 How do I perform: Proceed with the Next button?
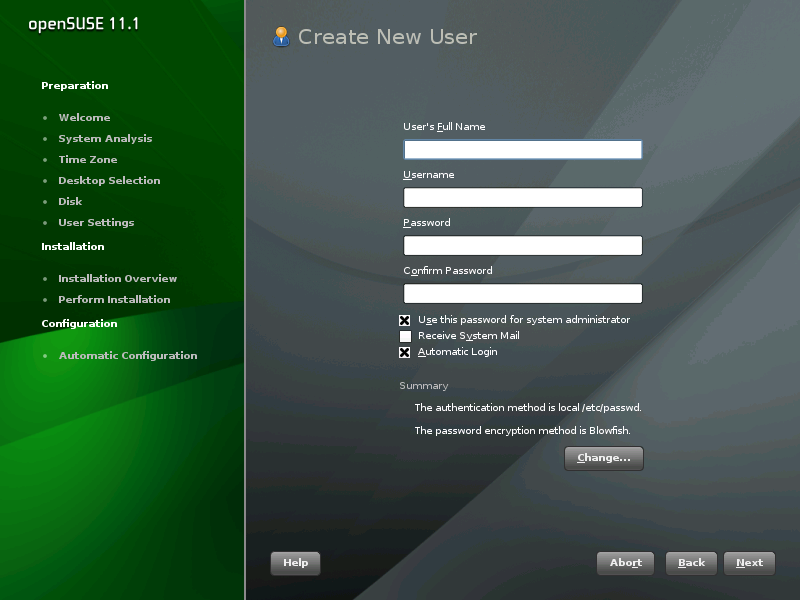click(x=749, y=563)
